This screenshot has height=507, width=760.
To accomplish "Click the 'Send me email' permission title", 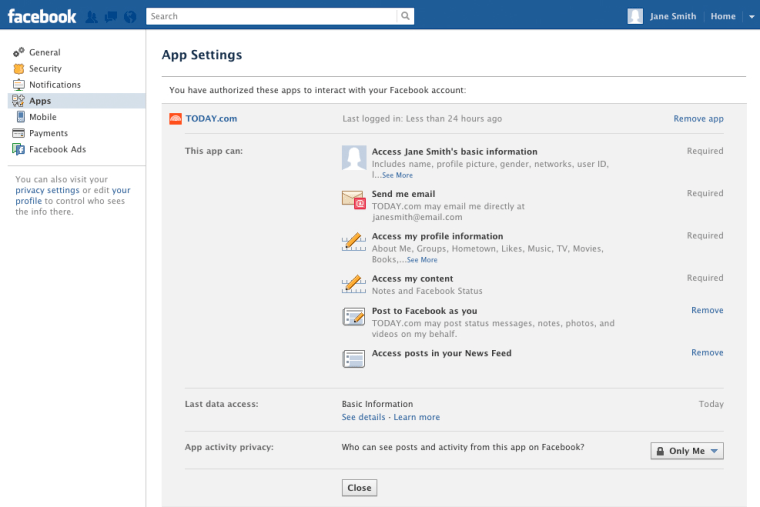I will pyautogui.click(x=403, y=194).
